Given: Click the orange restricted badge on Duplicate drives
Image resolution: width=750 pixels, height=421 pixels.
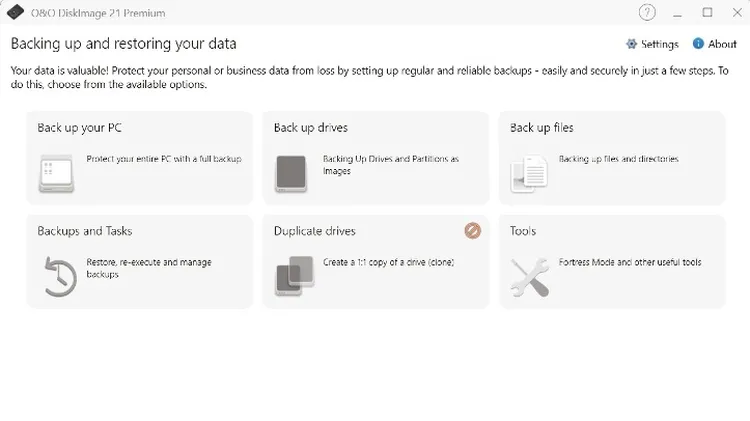Looking at the screenshot, I should pyautogui.click(x=473, y=231).
